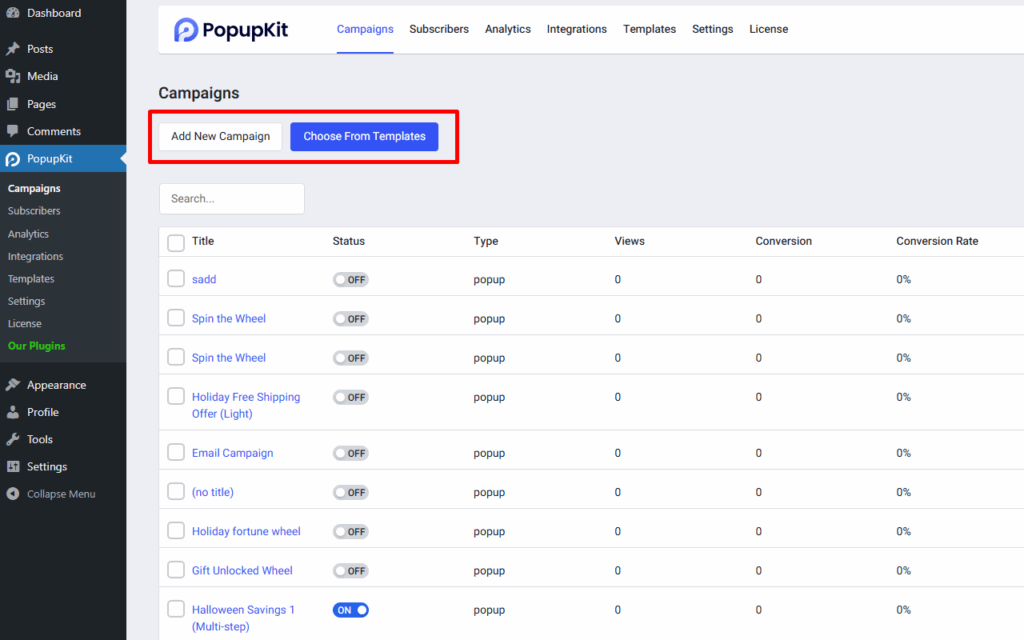Tick the checkbox for Gift Unlocked Wheel
Image resolution: width=1024 pixels, height=640 pixels.
coord(176,570)
